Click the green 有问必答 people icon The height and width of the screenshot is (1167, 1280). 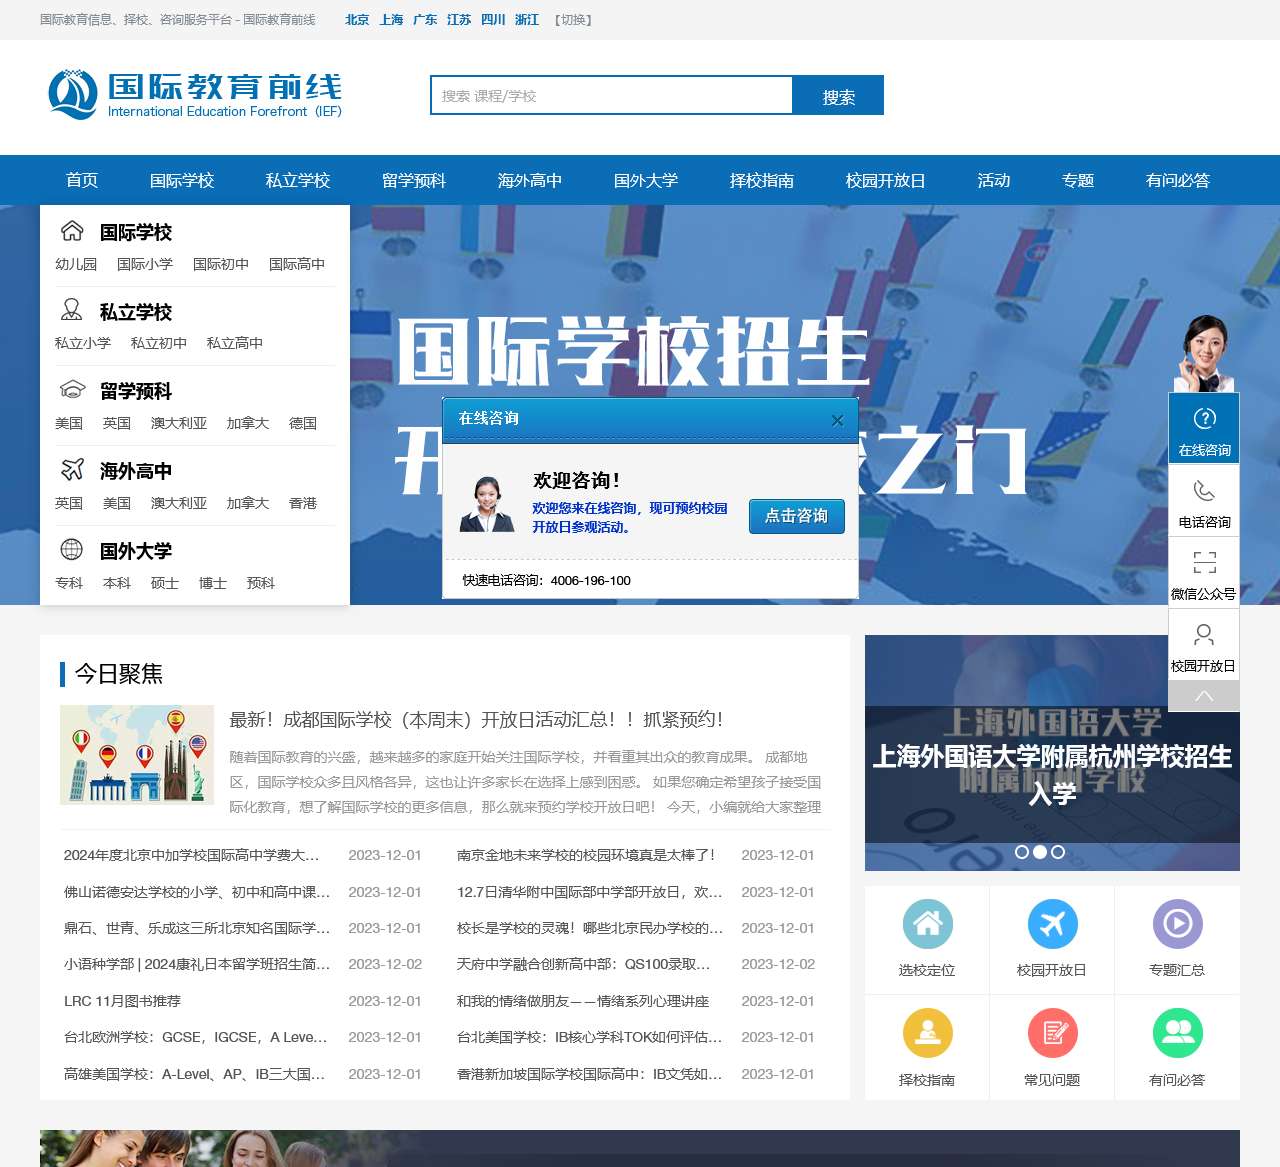[1178, 1033]
